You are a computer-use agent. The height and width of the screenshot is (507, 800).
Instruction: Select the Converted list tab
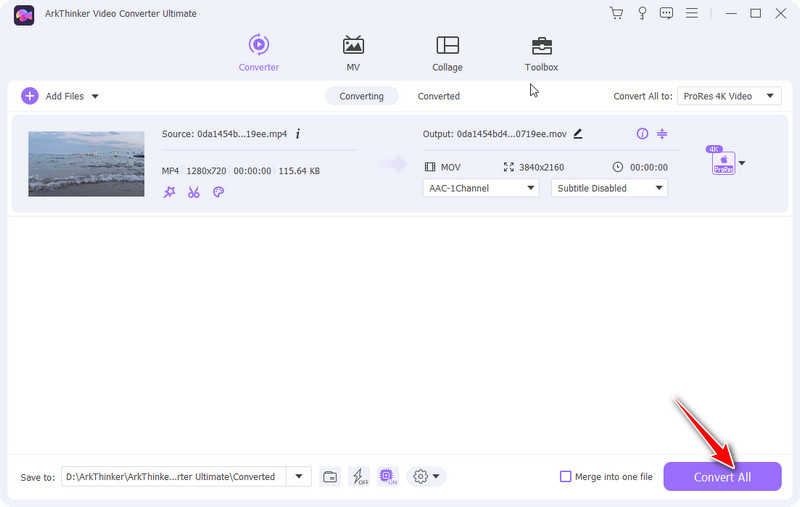coord(438,96)
